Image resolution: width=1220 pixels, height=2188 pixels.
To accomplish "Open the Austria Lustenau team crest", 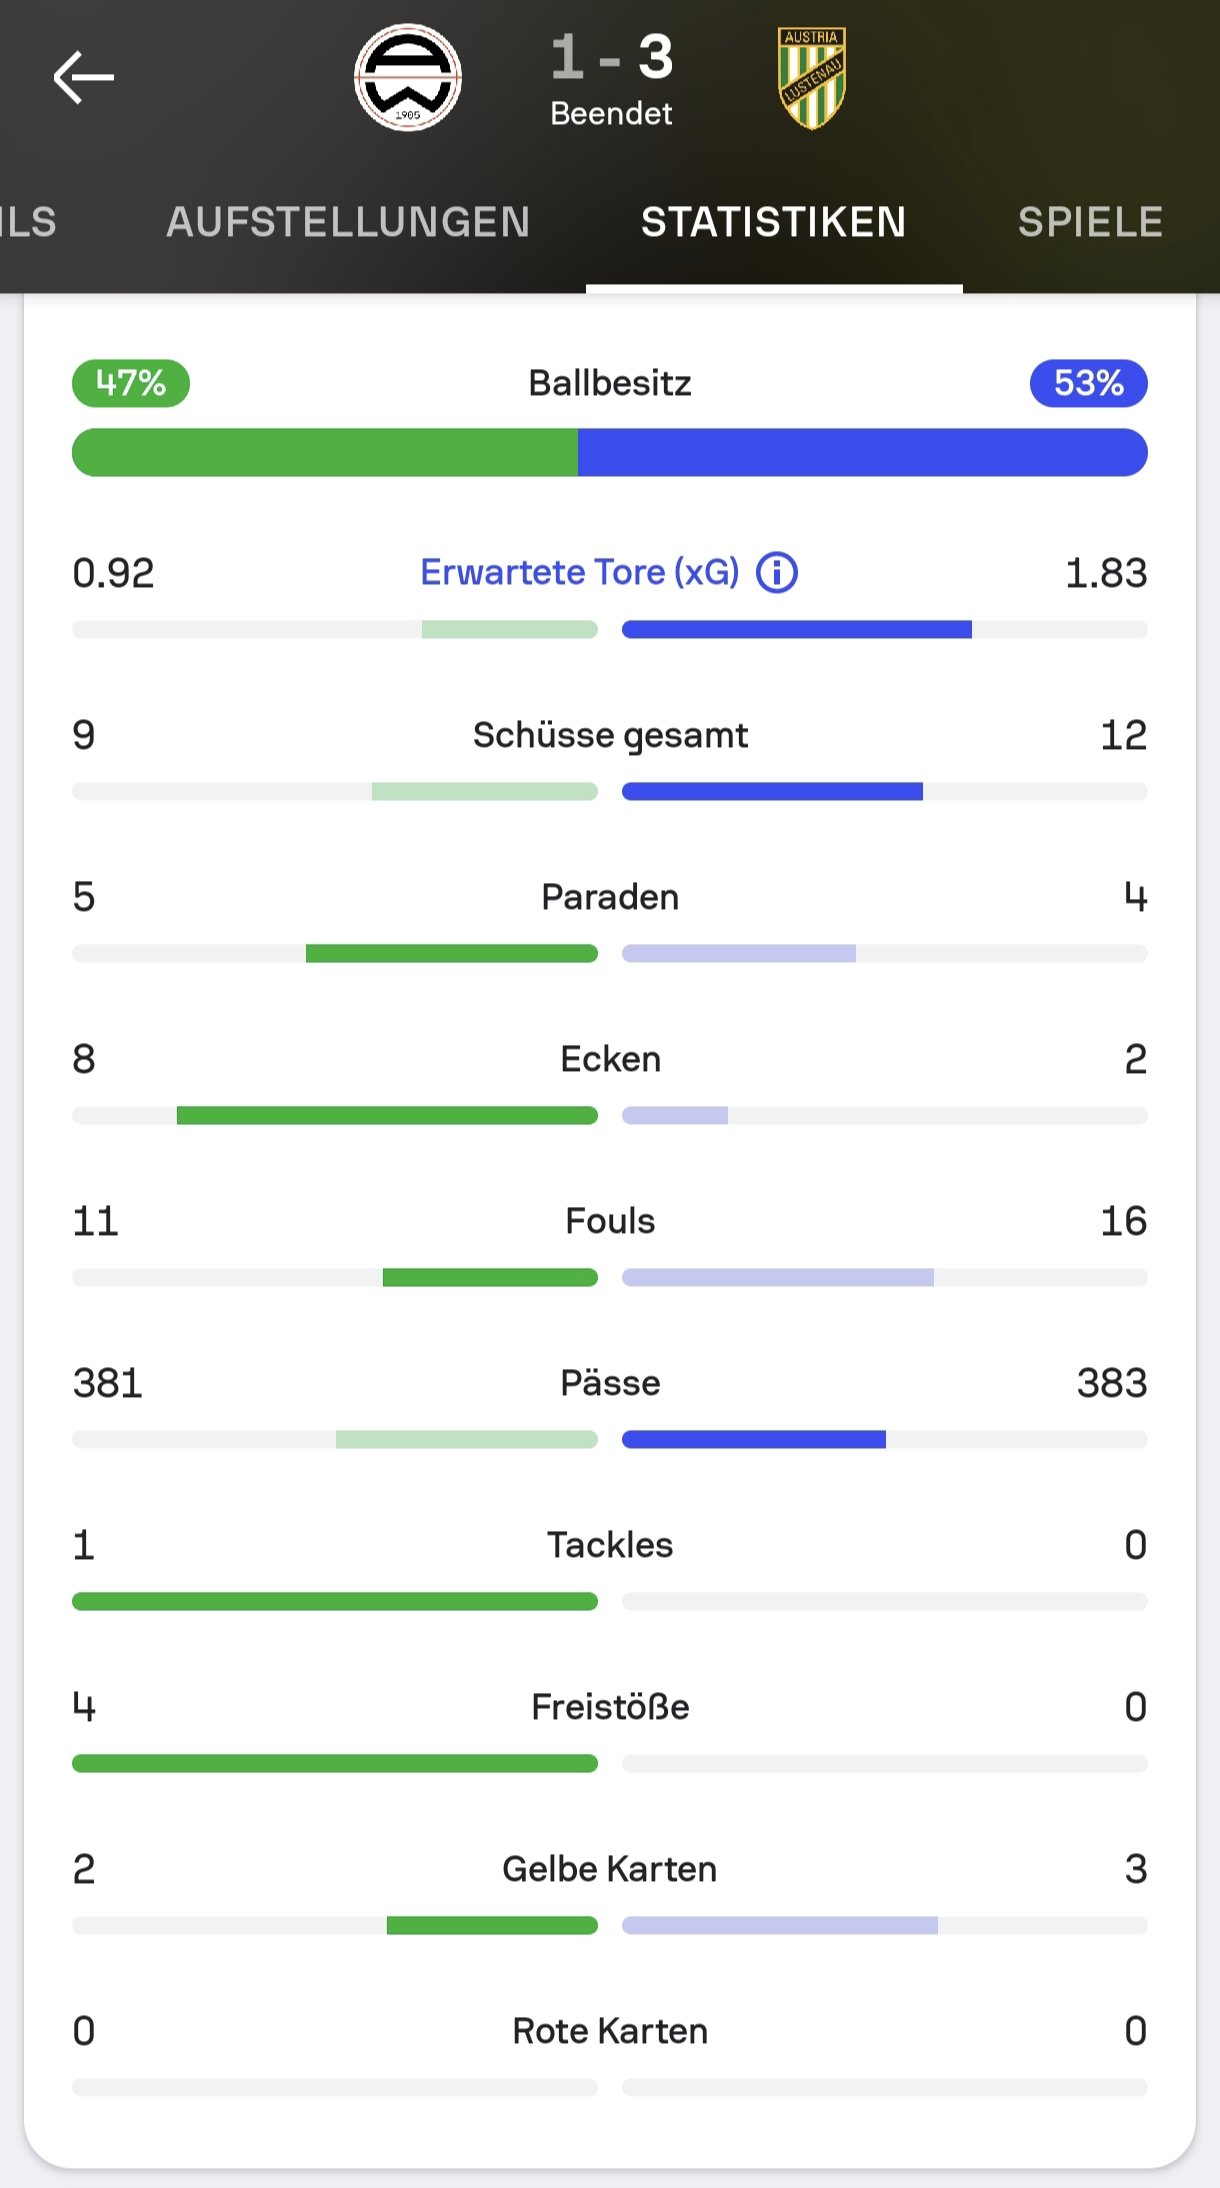I will pos(812,78).
